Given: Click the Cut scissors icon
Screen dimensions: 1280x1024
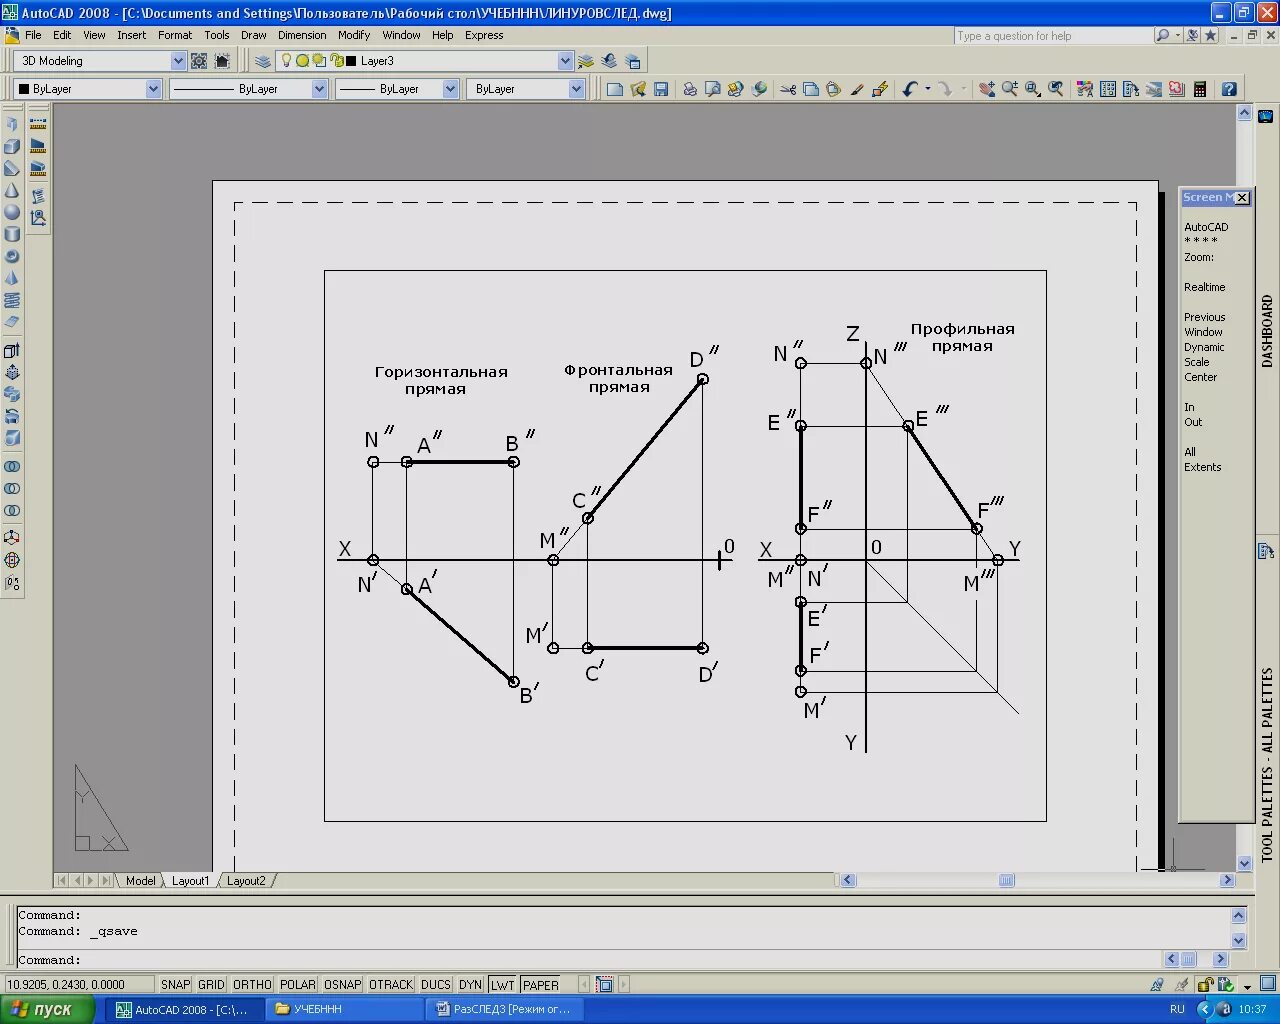Looking at the screenshot, I should [x=788, y=89].
